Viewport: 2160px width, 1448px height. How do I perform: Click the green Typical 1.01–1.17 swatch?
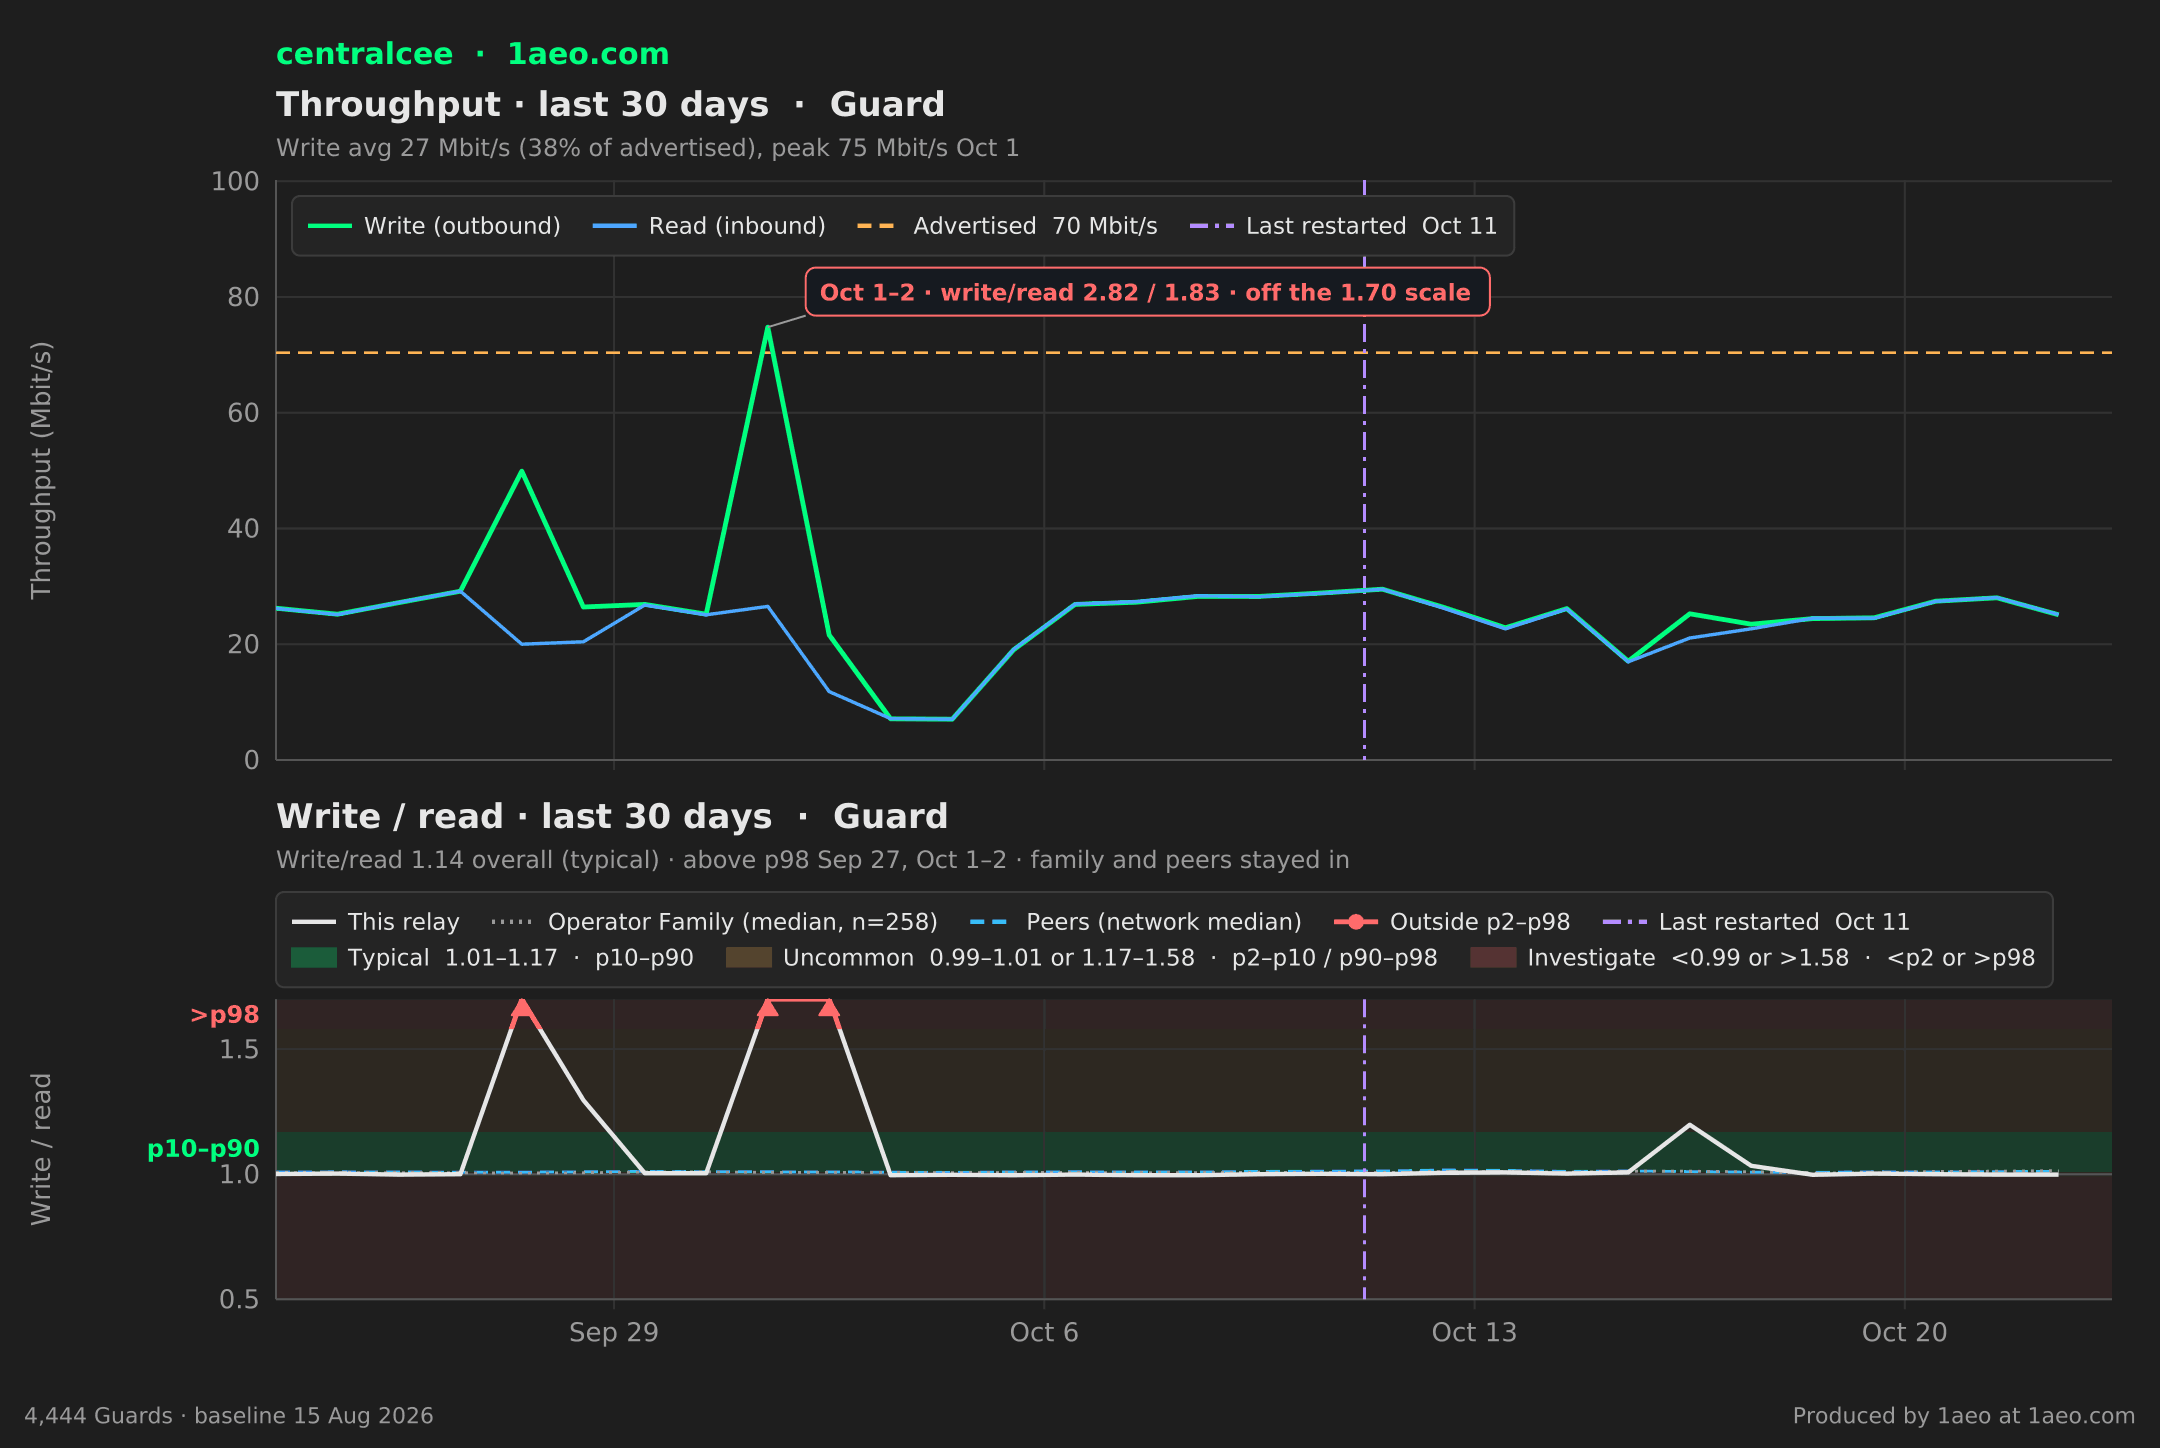pos(314,958)
